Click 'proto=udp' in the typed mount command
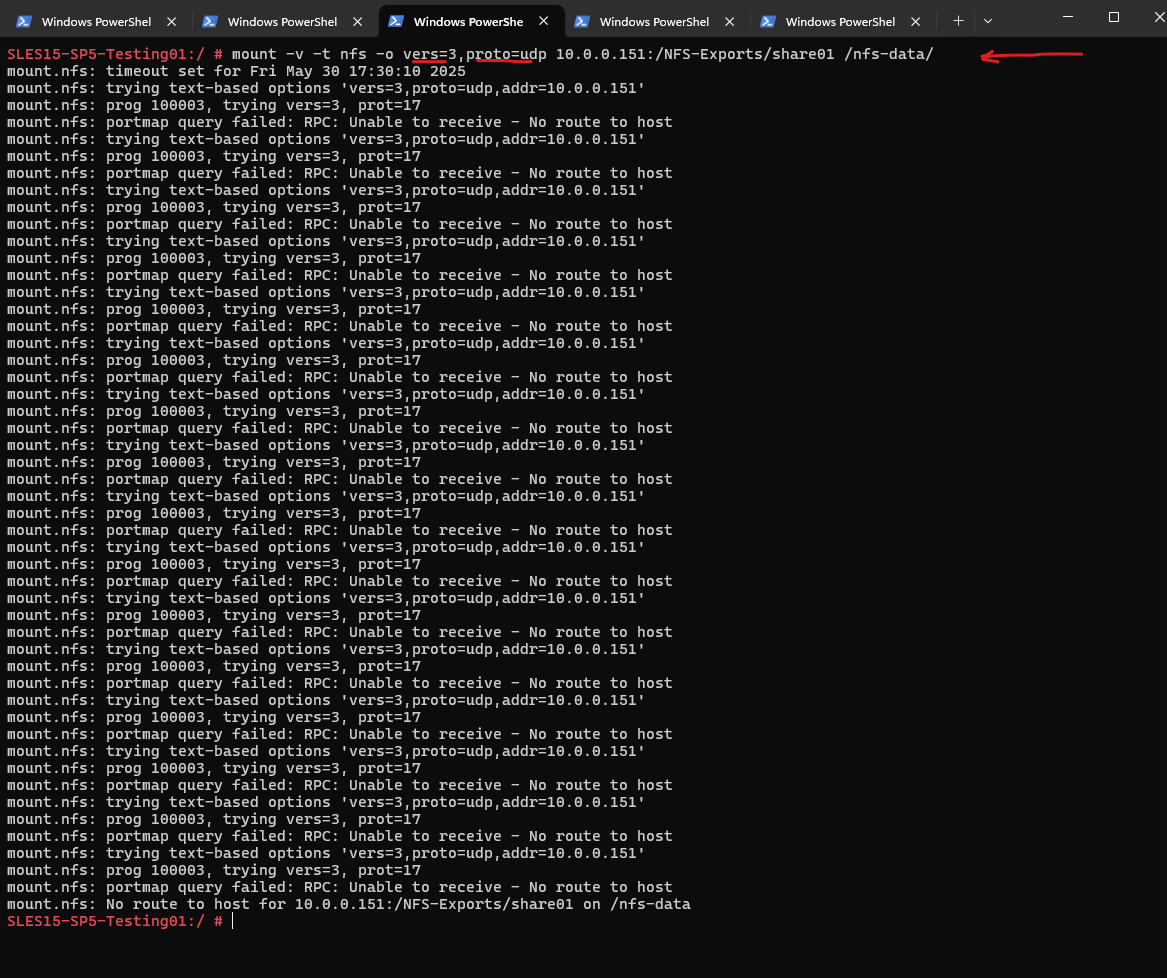The width and height of the screenshot is (1167, 978). click(x=506, y=54)
